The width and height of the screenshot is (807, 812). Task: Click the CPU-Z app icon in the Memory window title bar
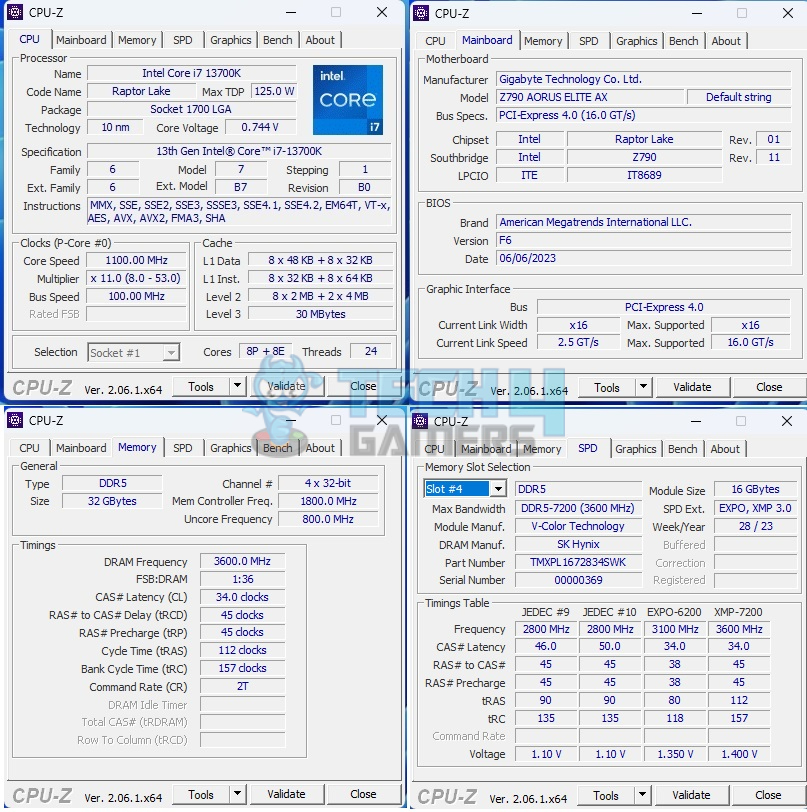click(15, 420)
